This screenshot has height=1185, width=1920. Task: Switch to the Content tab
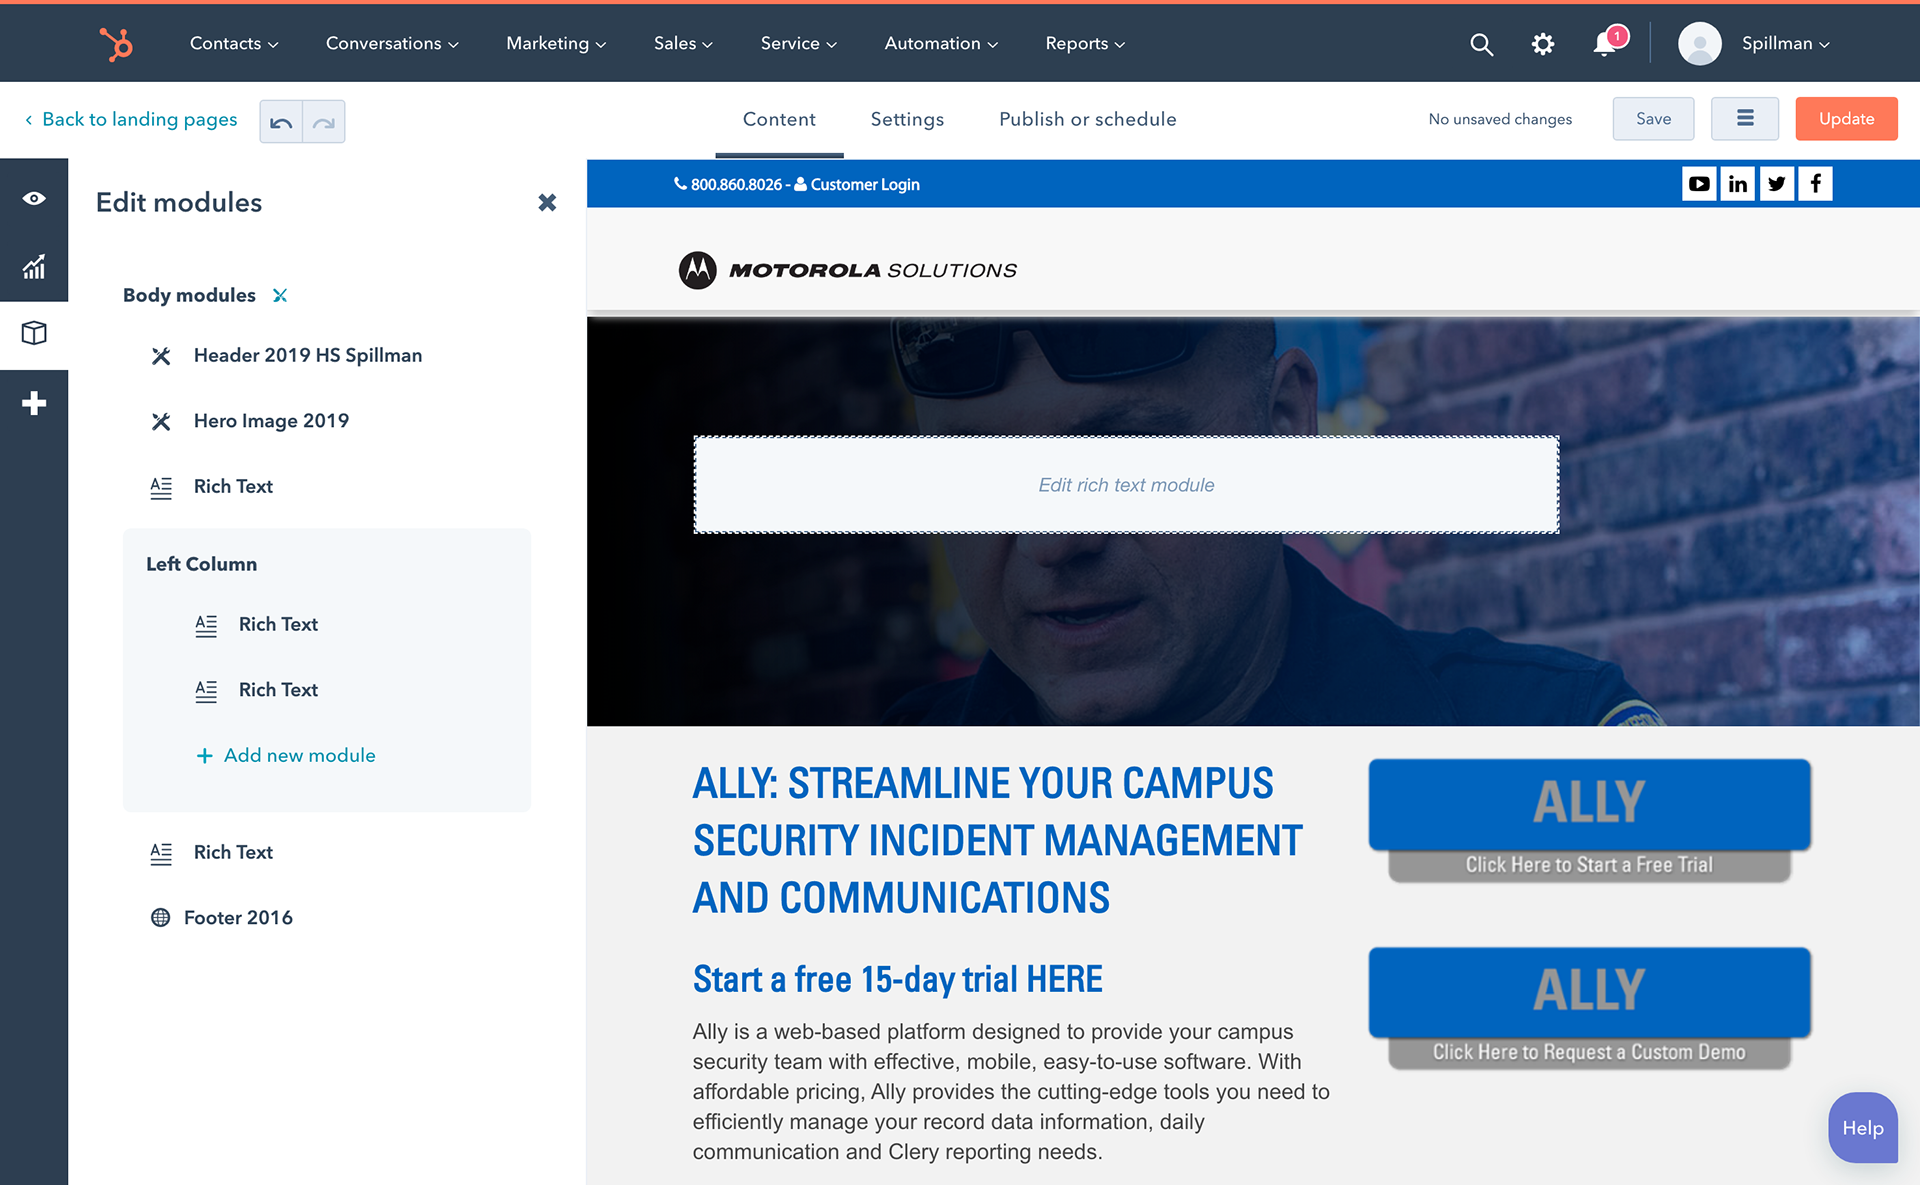(x=779, y=119)
